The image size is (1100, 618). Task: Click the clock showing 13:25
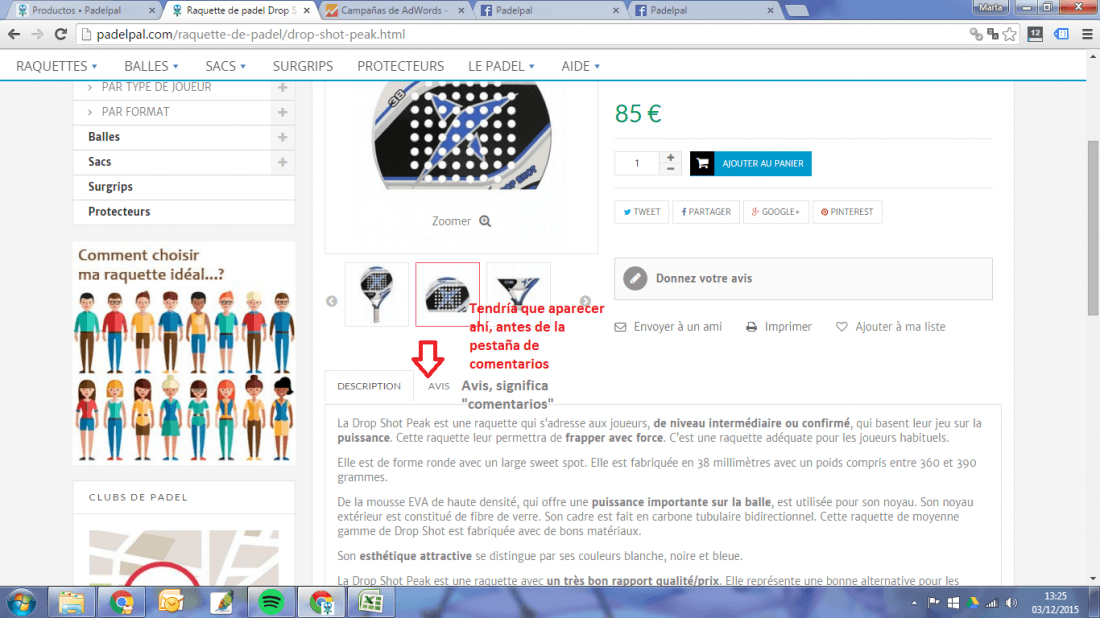coord(1055,596)
